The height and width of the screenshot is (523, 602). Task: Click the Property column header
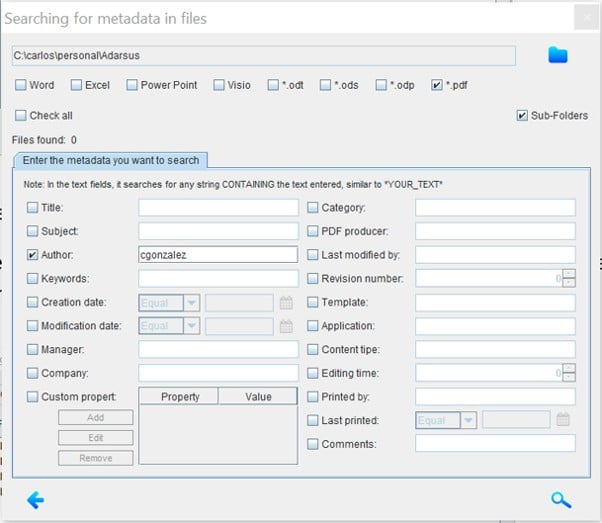coord(180,396)
